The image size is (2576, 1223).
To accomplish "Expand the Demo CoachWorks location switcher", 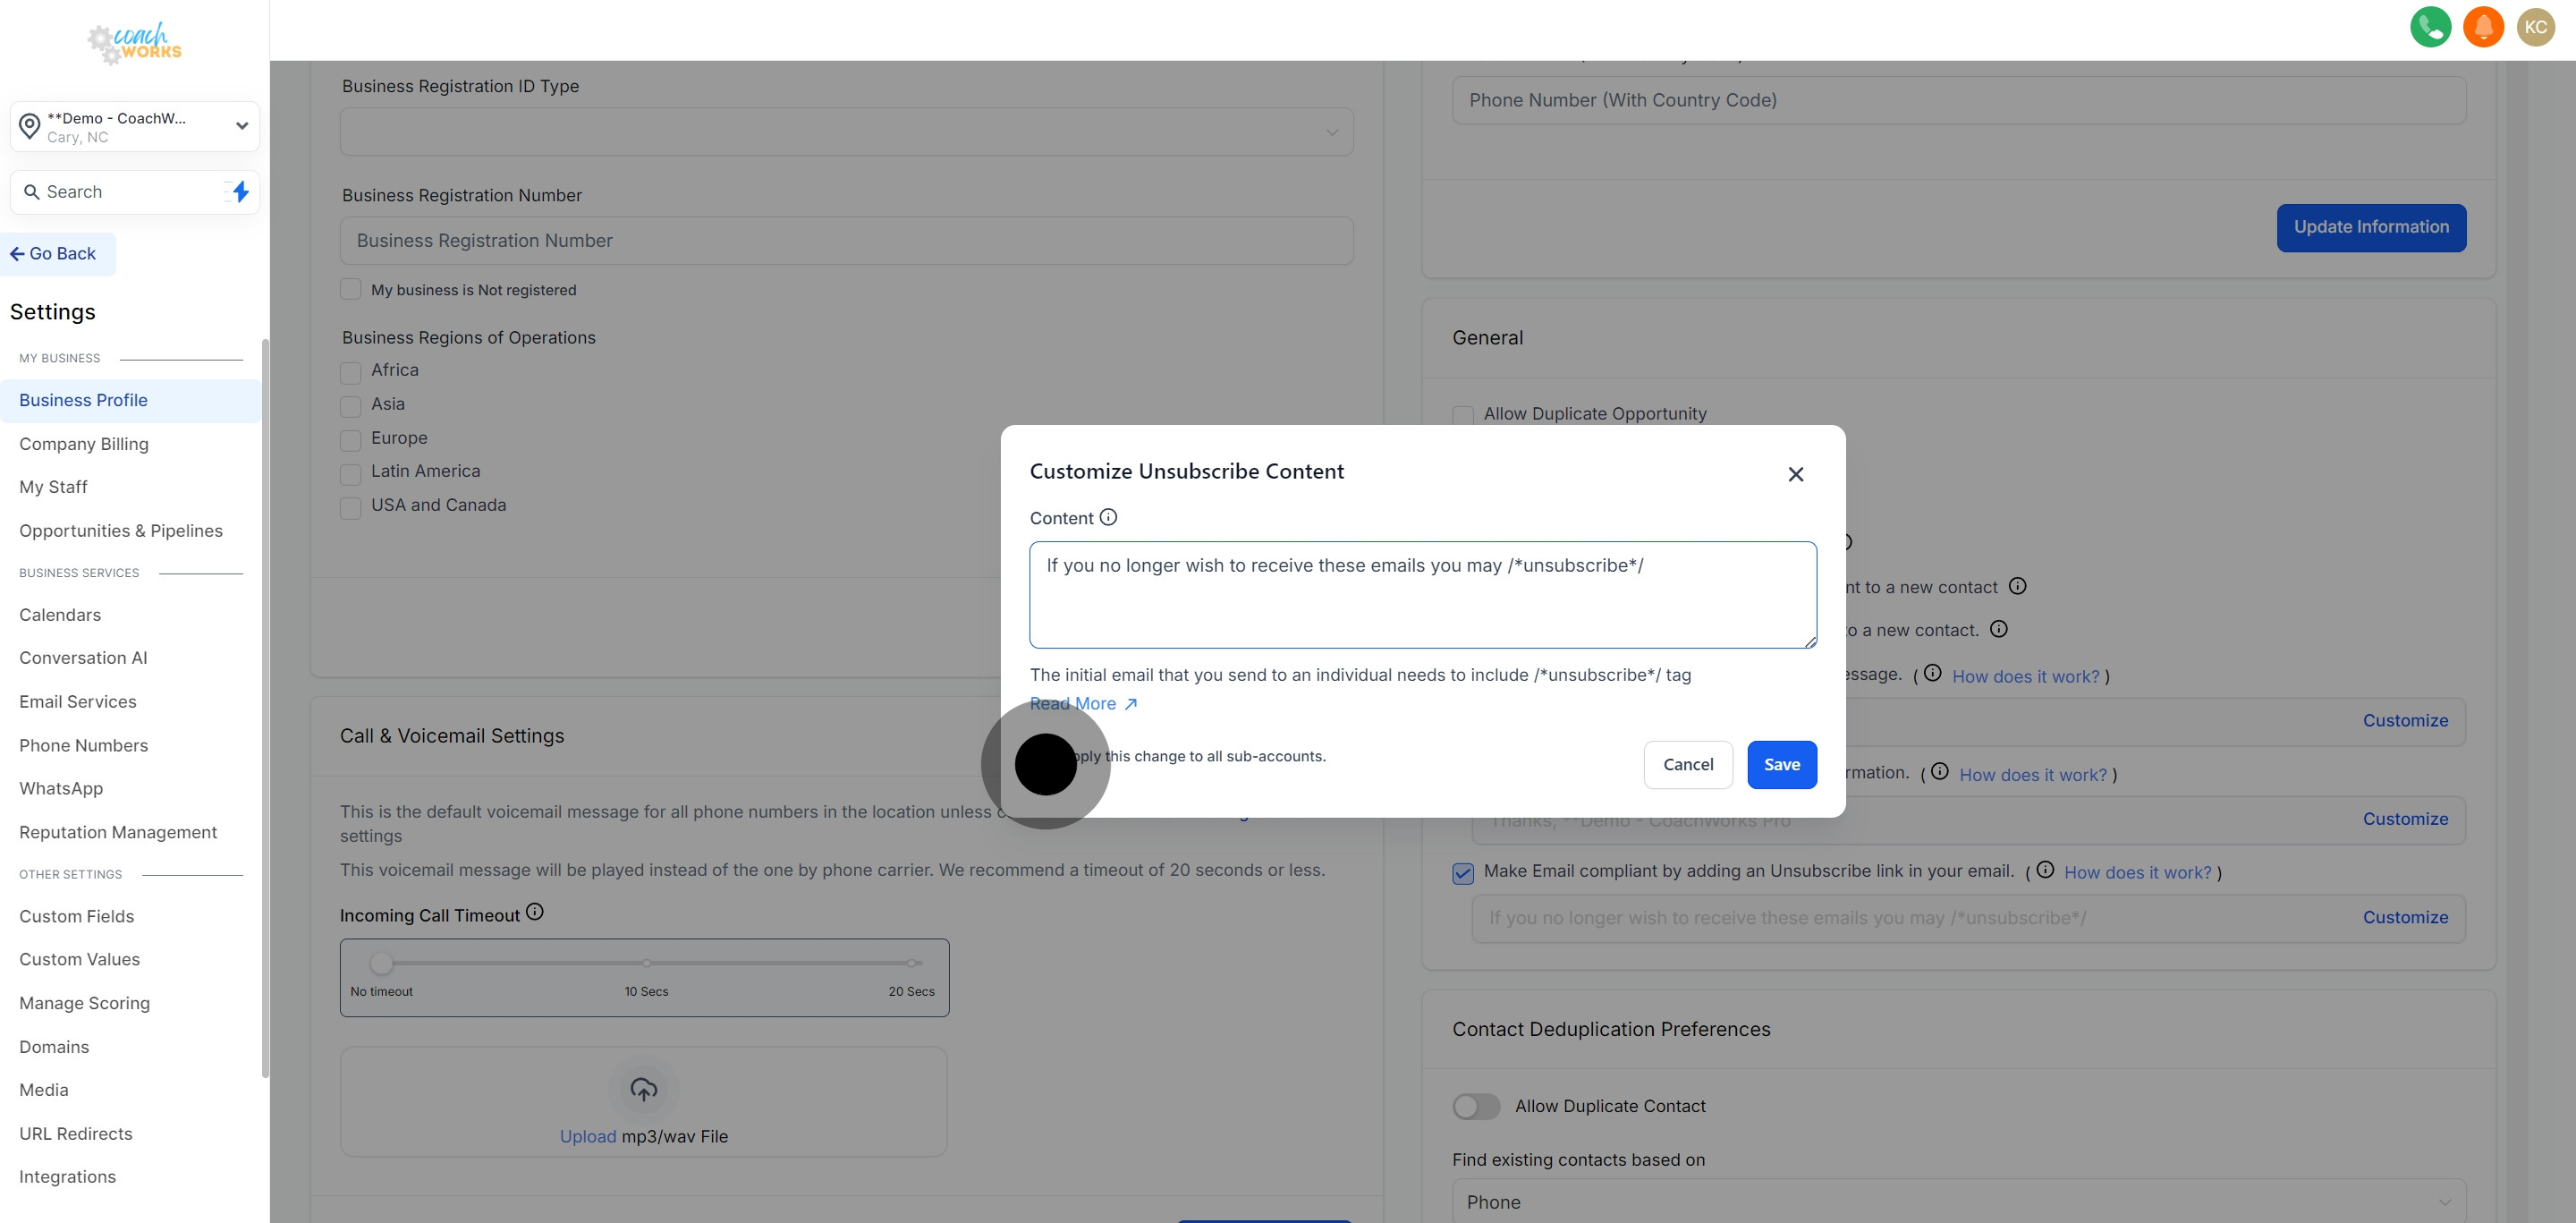I will click(x=135, y=126).
